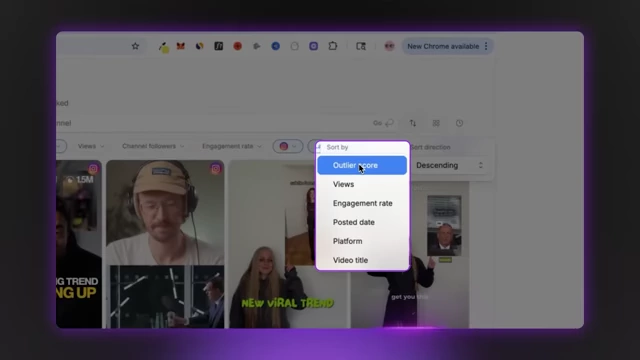Viewport: 640px width, 360px height.
Task: Open the Descending sort direction selector
Action: click(x=449, y=165)
